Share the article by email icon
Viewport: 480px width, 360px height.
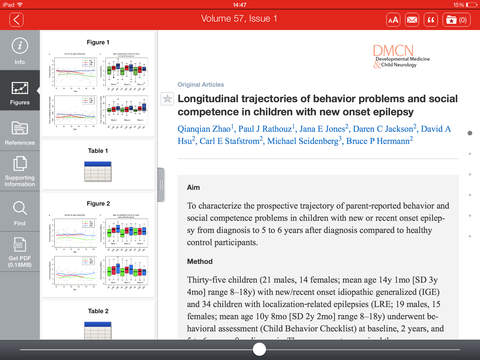(x=412, y=20)
